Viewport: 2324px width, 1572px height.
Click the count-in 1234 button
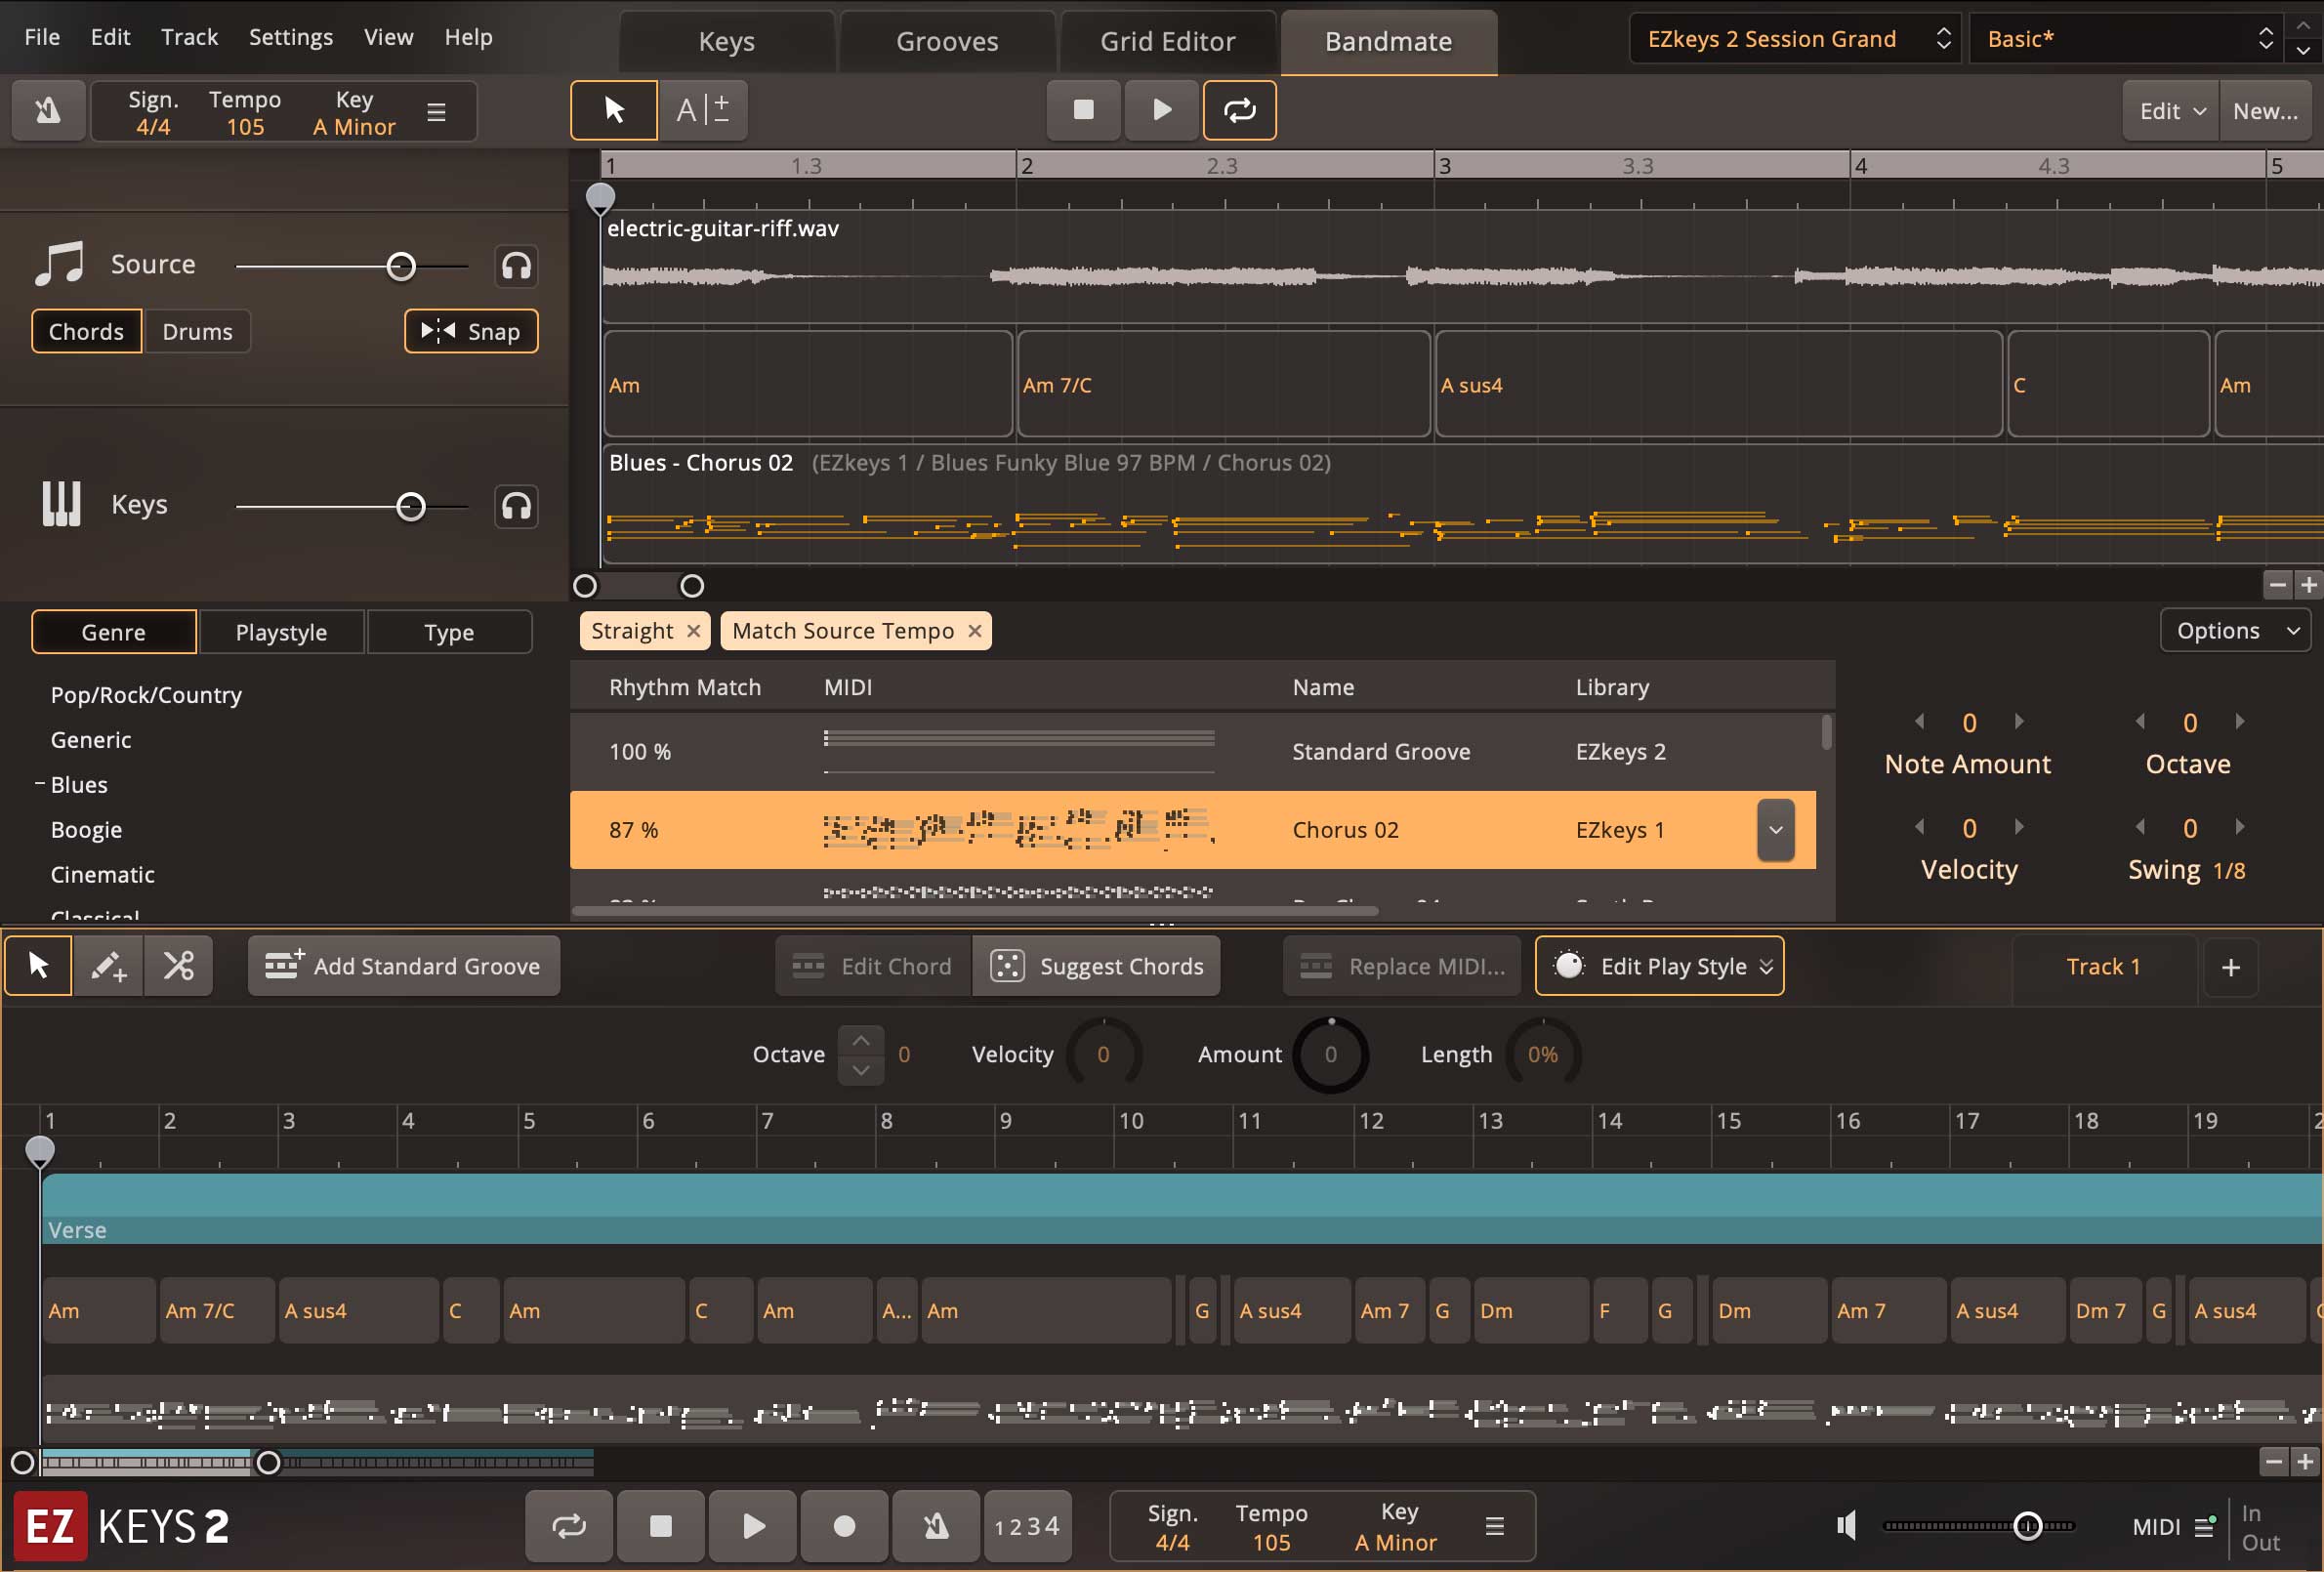1027,1526
